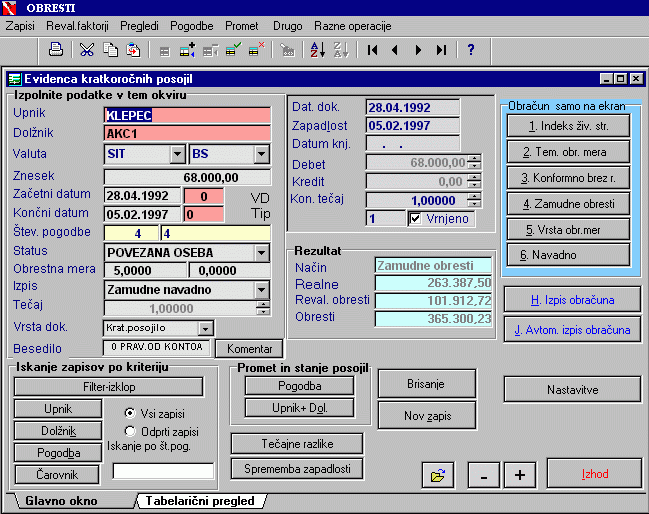649x514 pixels.
Task: Click the Nastavitve button
Action: tap(572, 389)
